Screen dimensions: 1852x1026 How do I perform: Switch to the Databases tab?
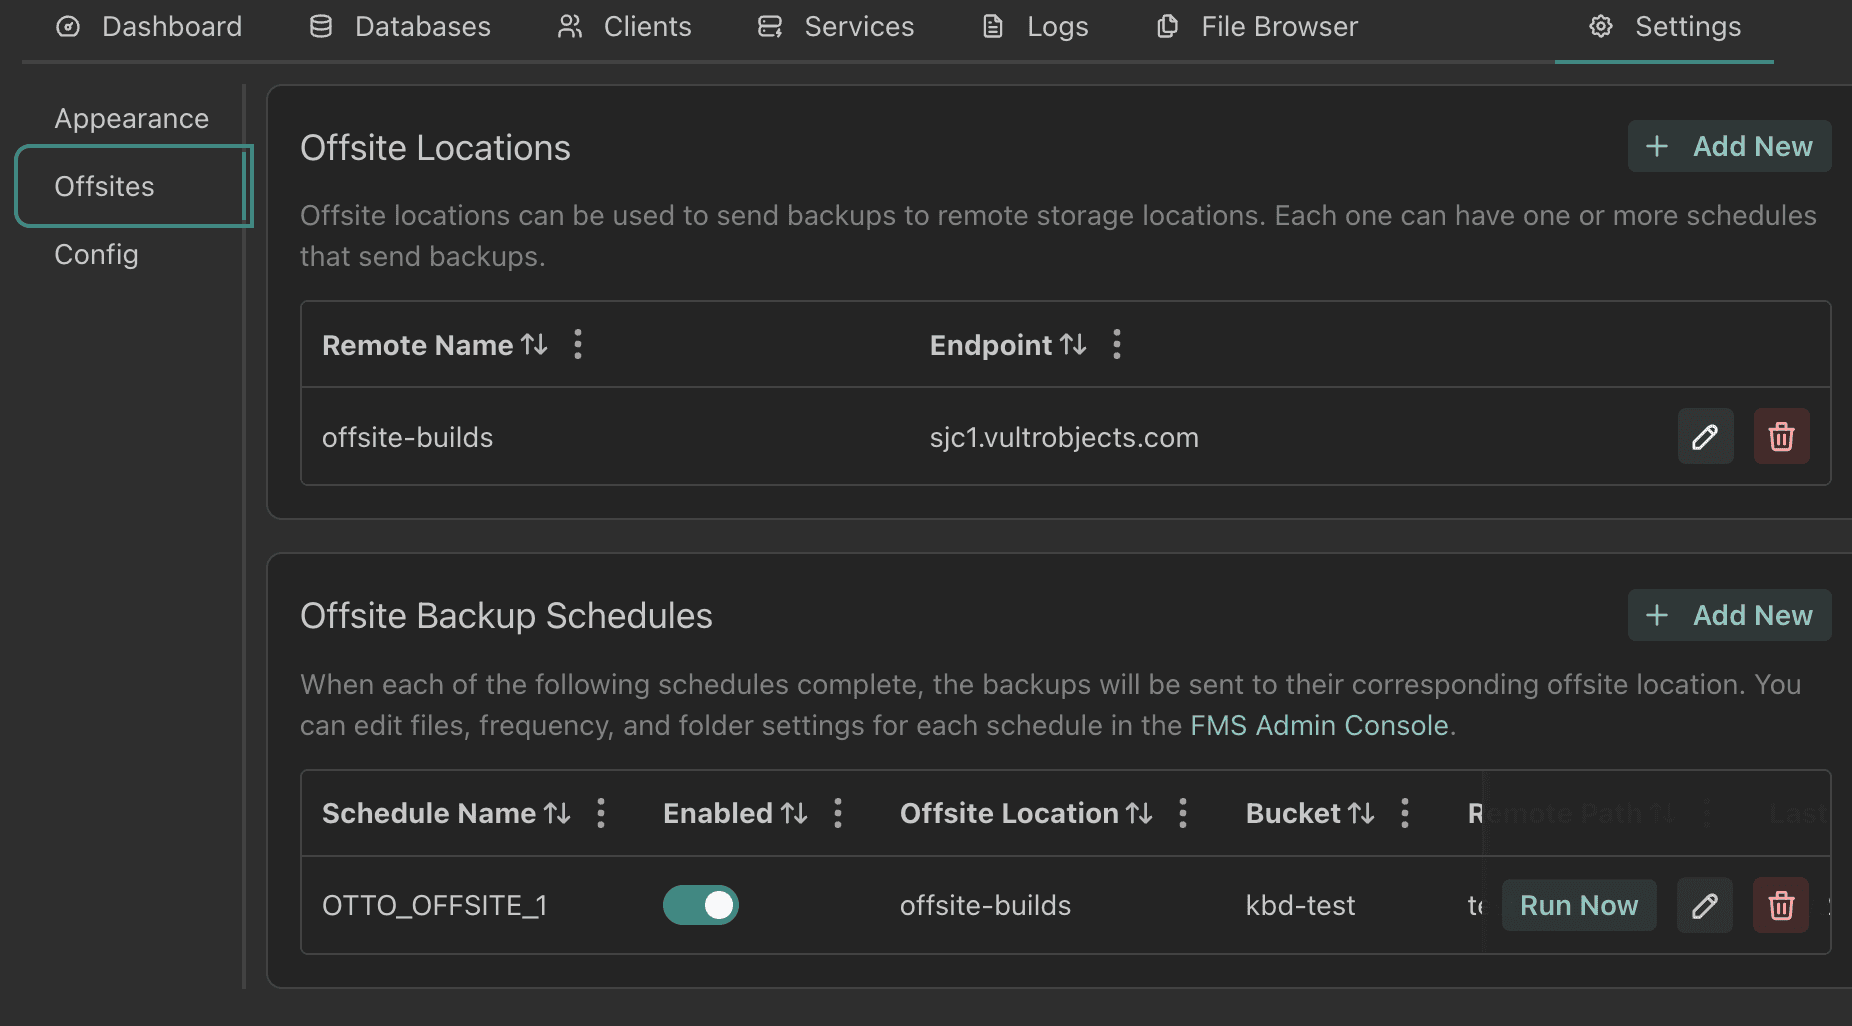(x=400, y=27)
